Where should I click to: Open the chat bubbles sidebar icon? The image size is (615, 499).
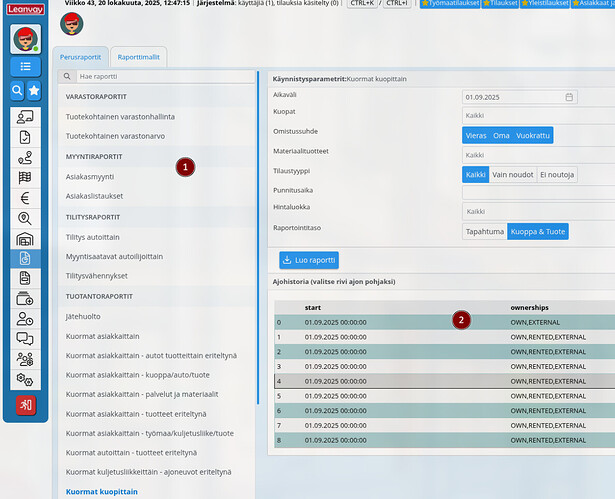click(25, 339)
